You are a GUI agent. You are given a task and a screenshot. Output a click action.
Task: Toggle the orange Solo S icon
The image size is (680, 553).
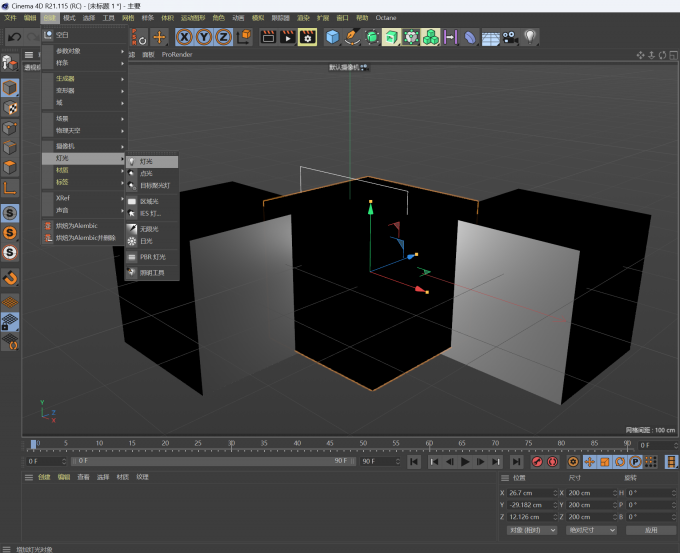(10, 233)
